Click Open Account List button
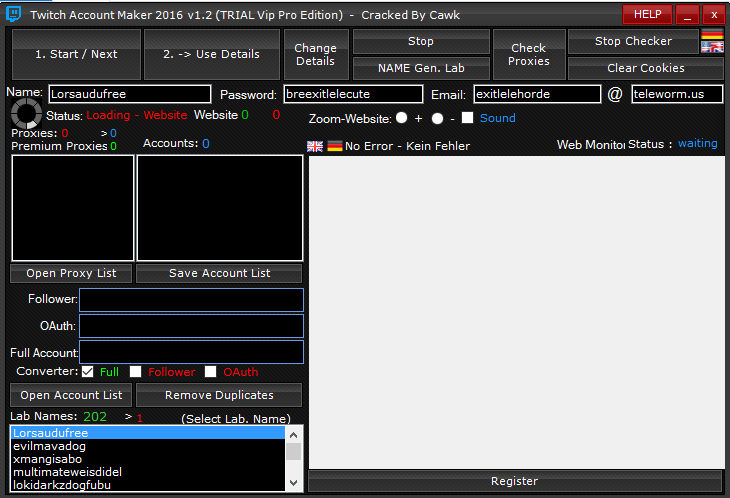 [71, 395]
